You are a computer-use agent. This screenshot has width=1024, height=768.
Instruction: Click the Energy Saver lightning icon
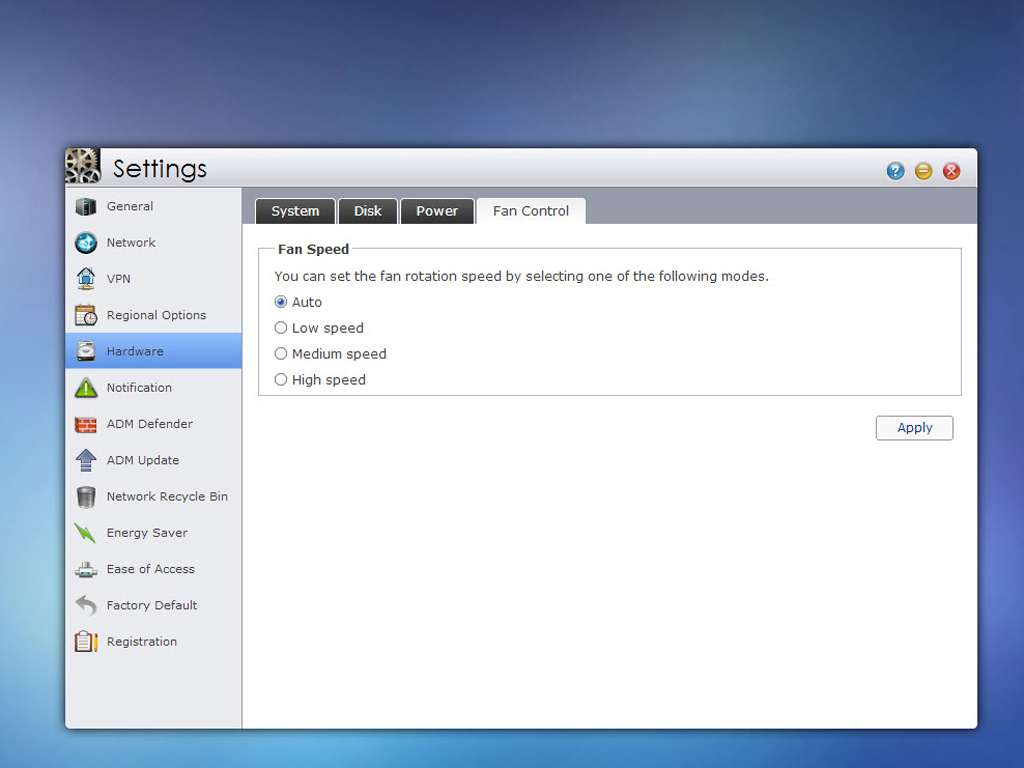(x=86, y=533)
